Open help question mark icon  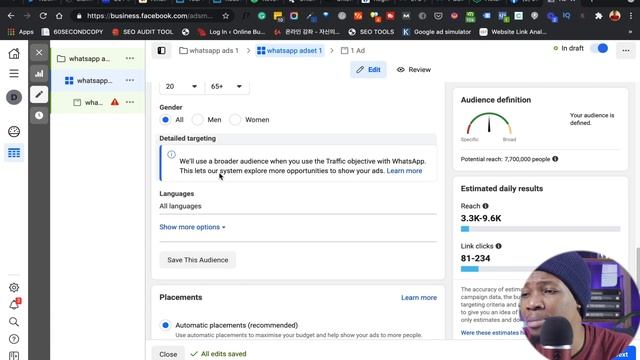pos(14,339)
